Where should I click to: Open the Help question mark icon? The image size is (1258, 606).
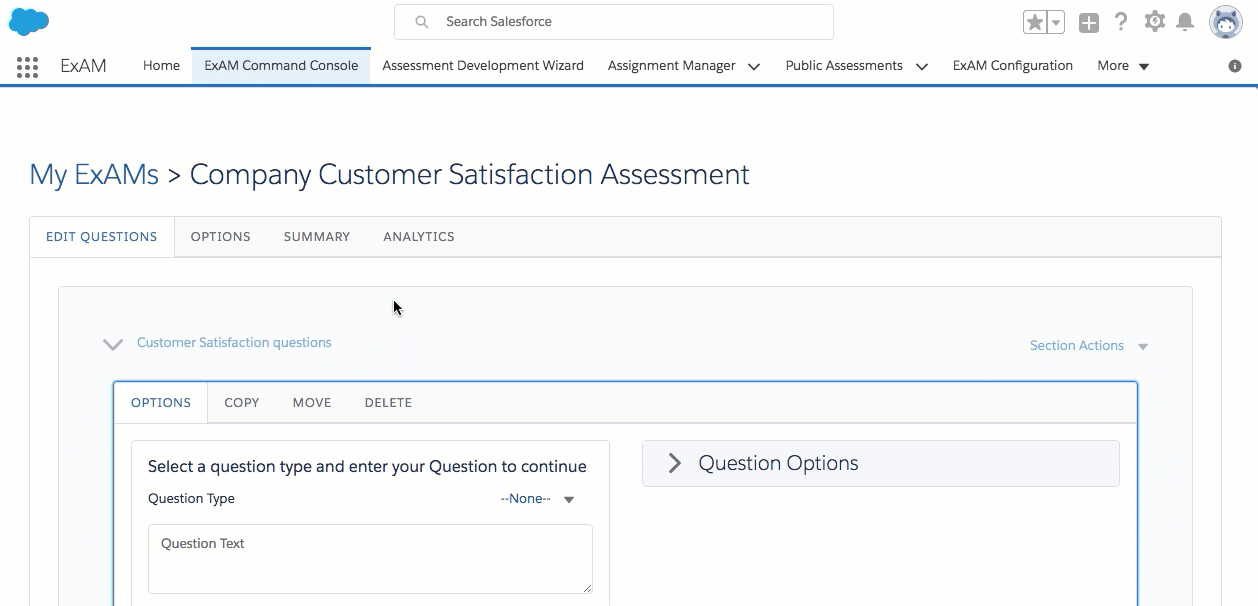(1121, 22)
